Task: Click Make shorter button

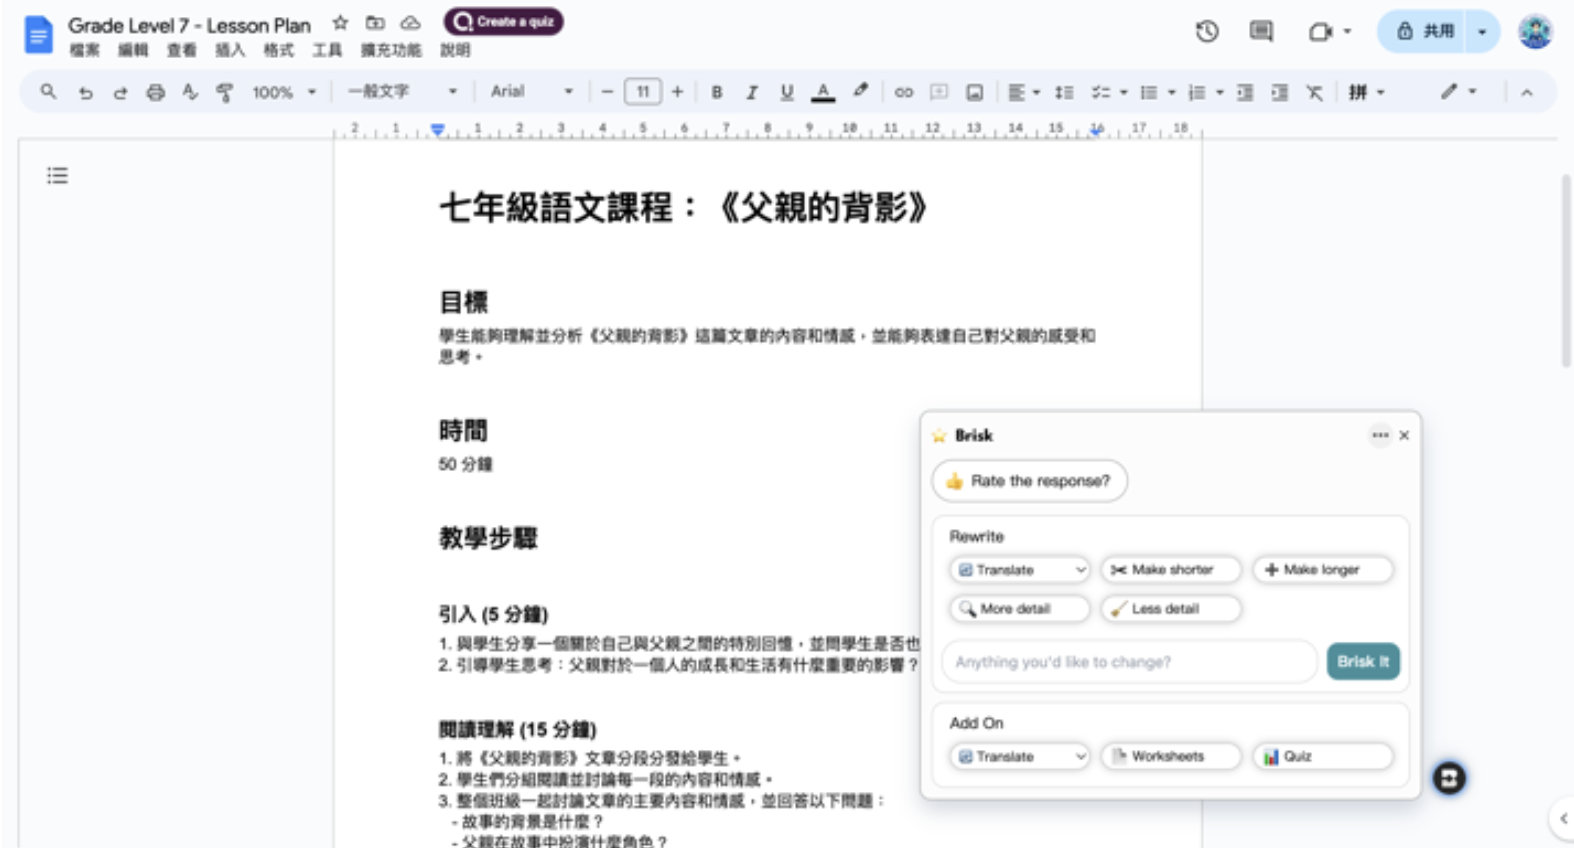Action: (1171, 570)
